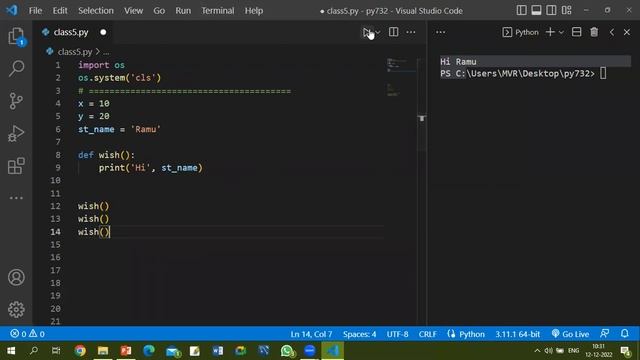Start Go Live server

pyautogui.click(x=570, y=334)
